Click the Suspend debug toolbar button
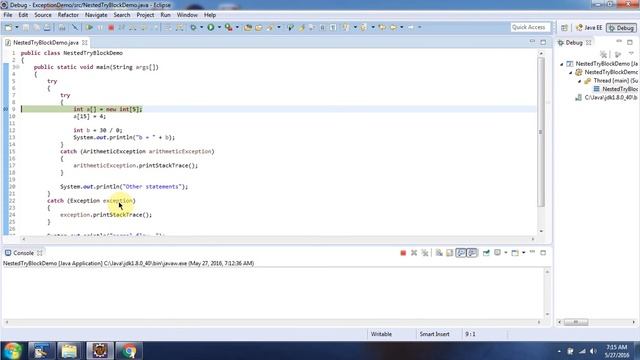 click(100, 27)
